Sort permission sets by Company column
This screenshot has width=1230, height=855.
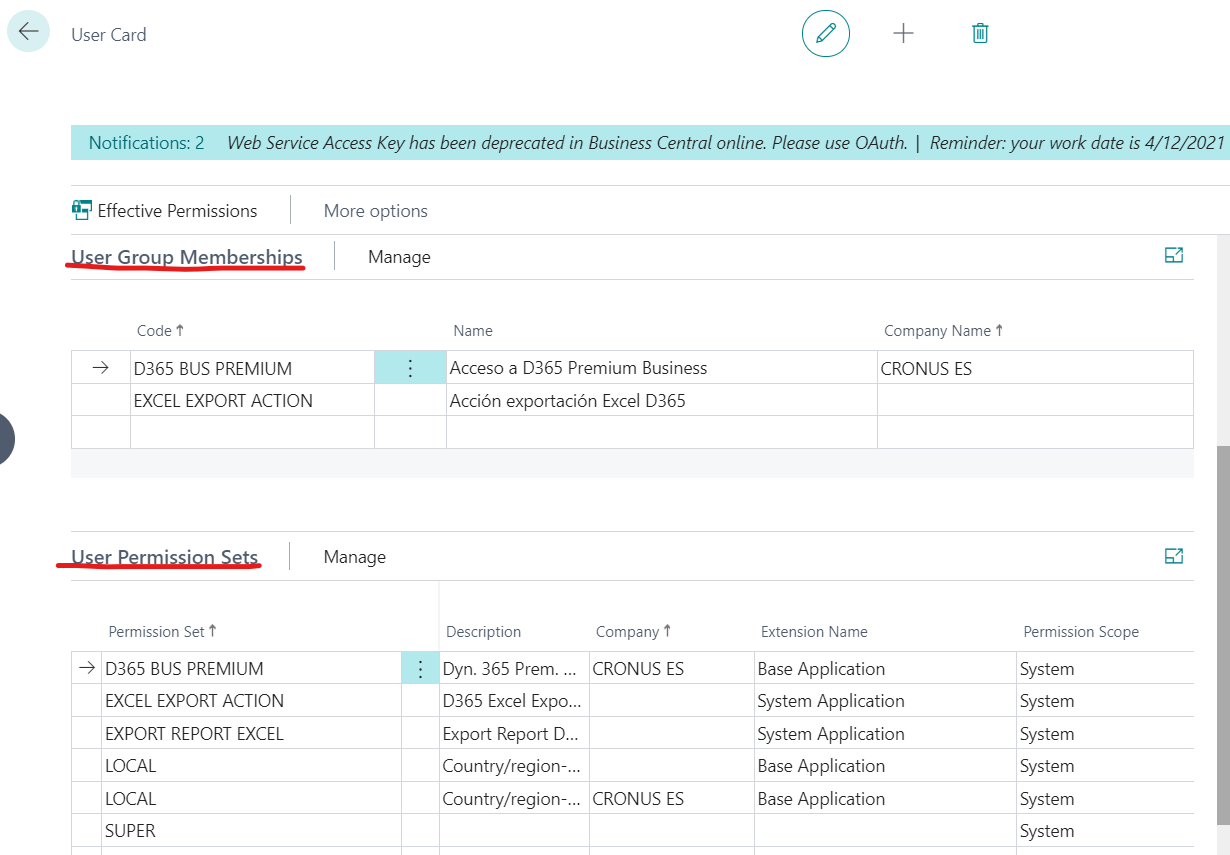click(x=633, y=632)
